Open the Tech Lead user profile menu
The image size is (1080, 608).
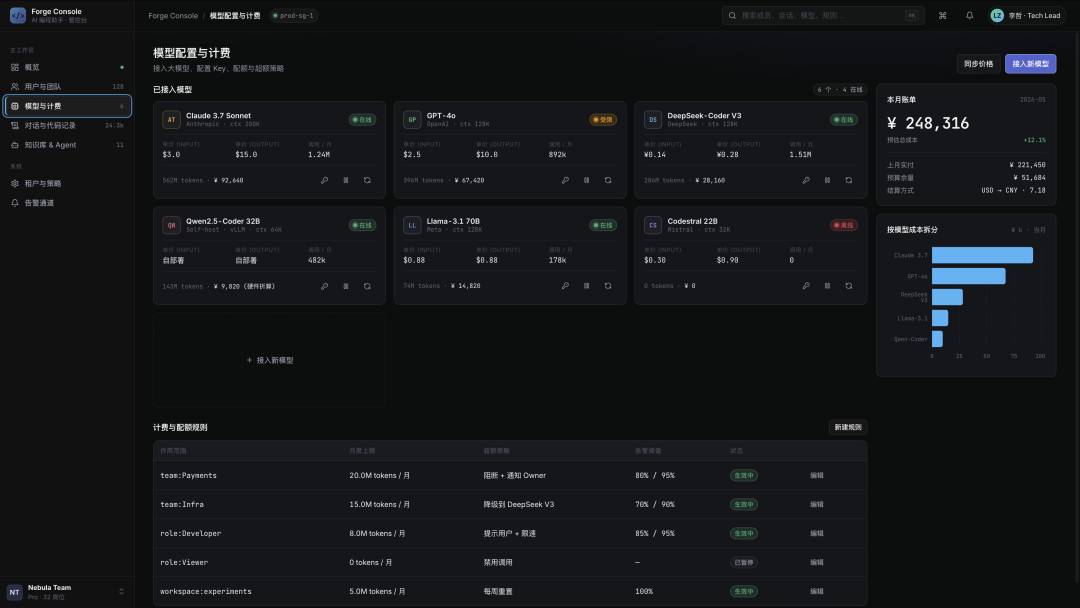(x=1025, y=15)
